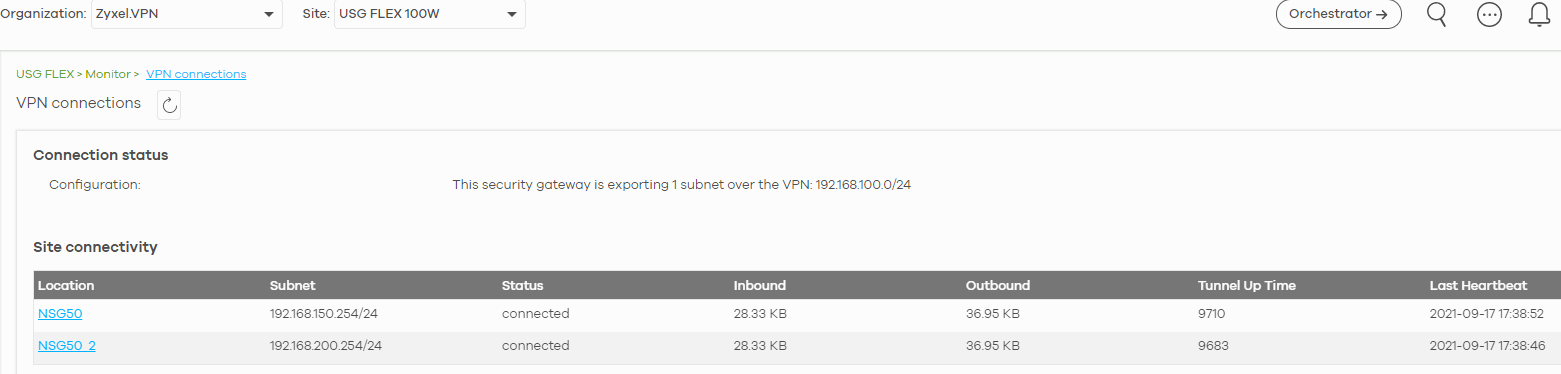Click the Orchestrator button

click(1338, 14)
